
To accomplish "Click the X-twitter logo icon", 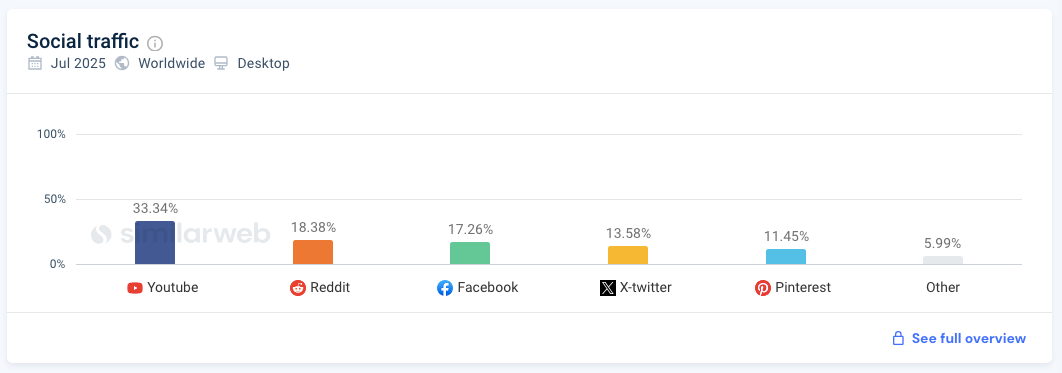I will point(608,288).
